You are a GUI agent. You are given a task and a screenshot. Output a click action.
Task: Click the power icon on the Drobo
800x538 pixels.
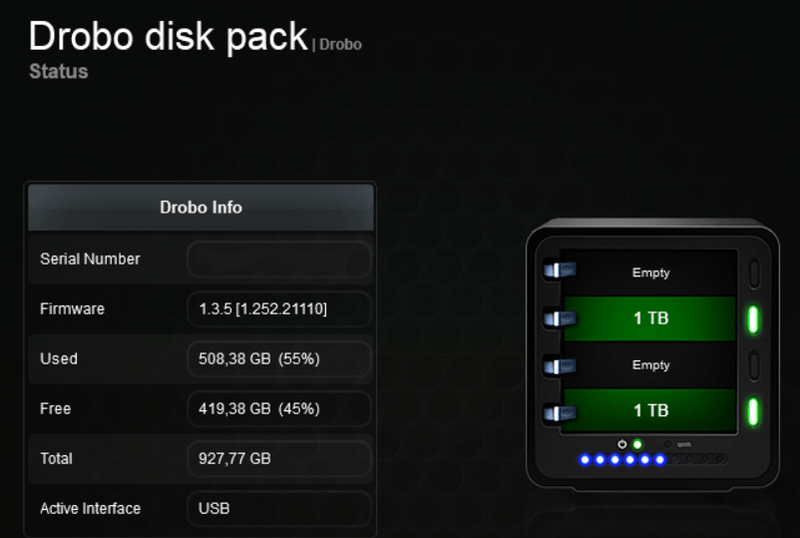[x=622, y=443]
